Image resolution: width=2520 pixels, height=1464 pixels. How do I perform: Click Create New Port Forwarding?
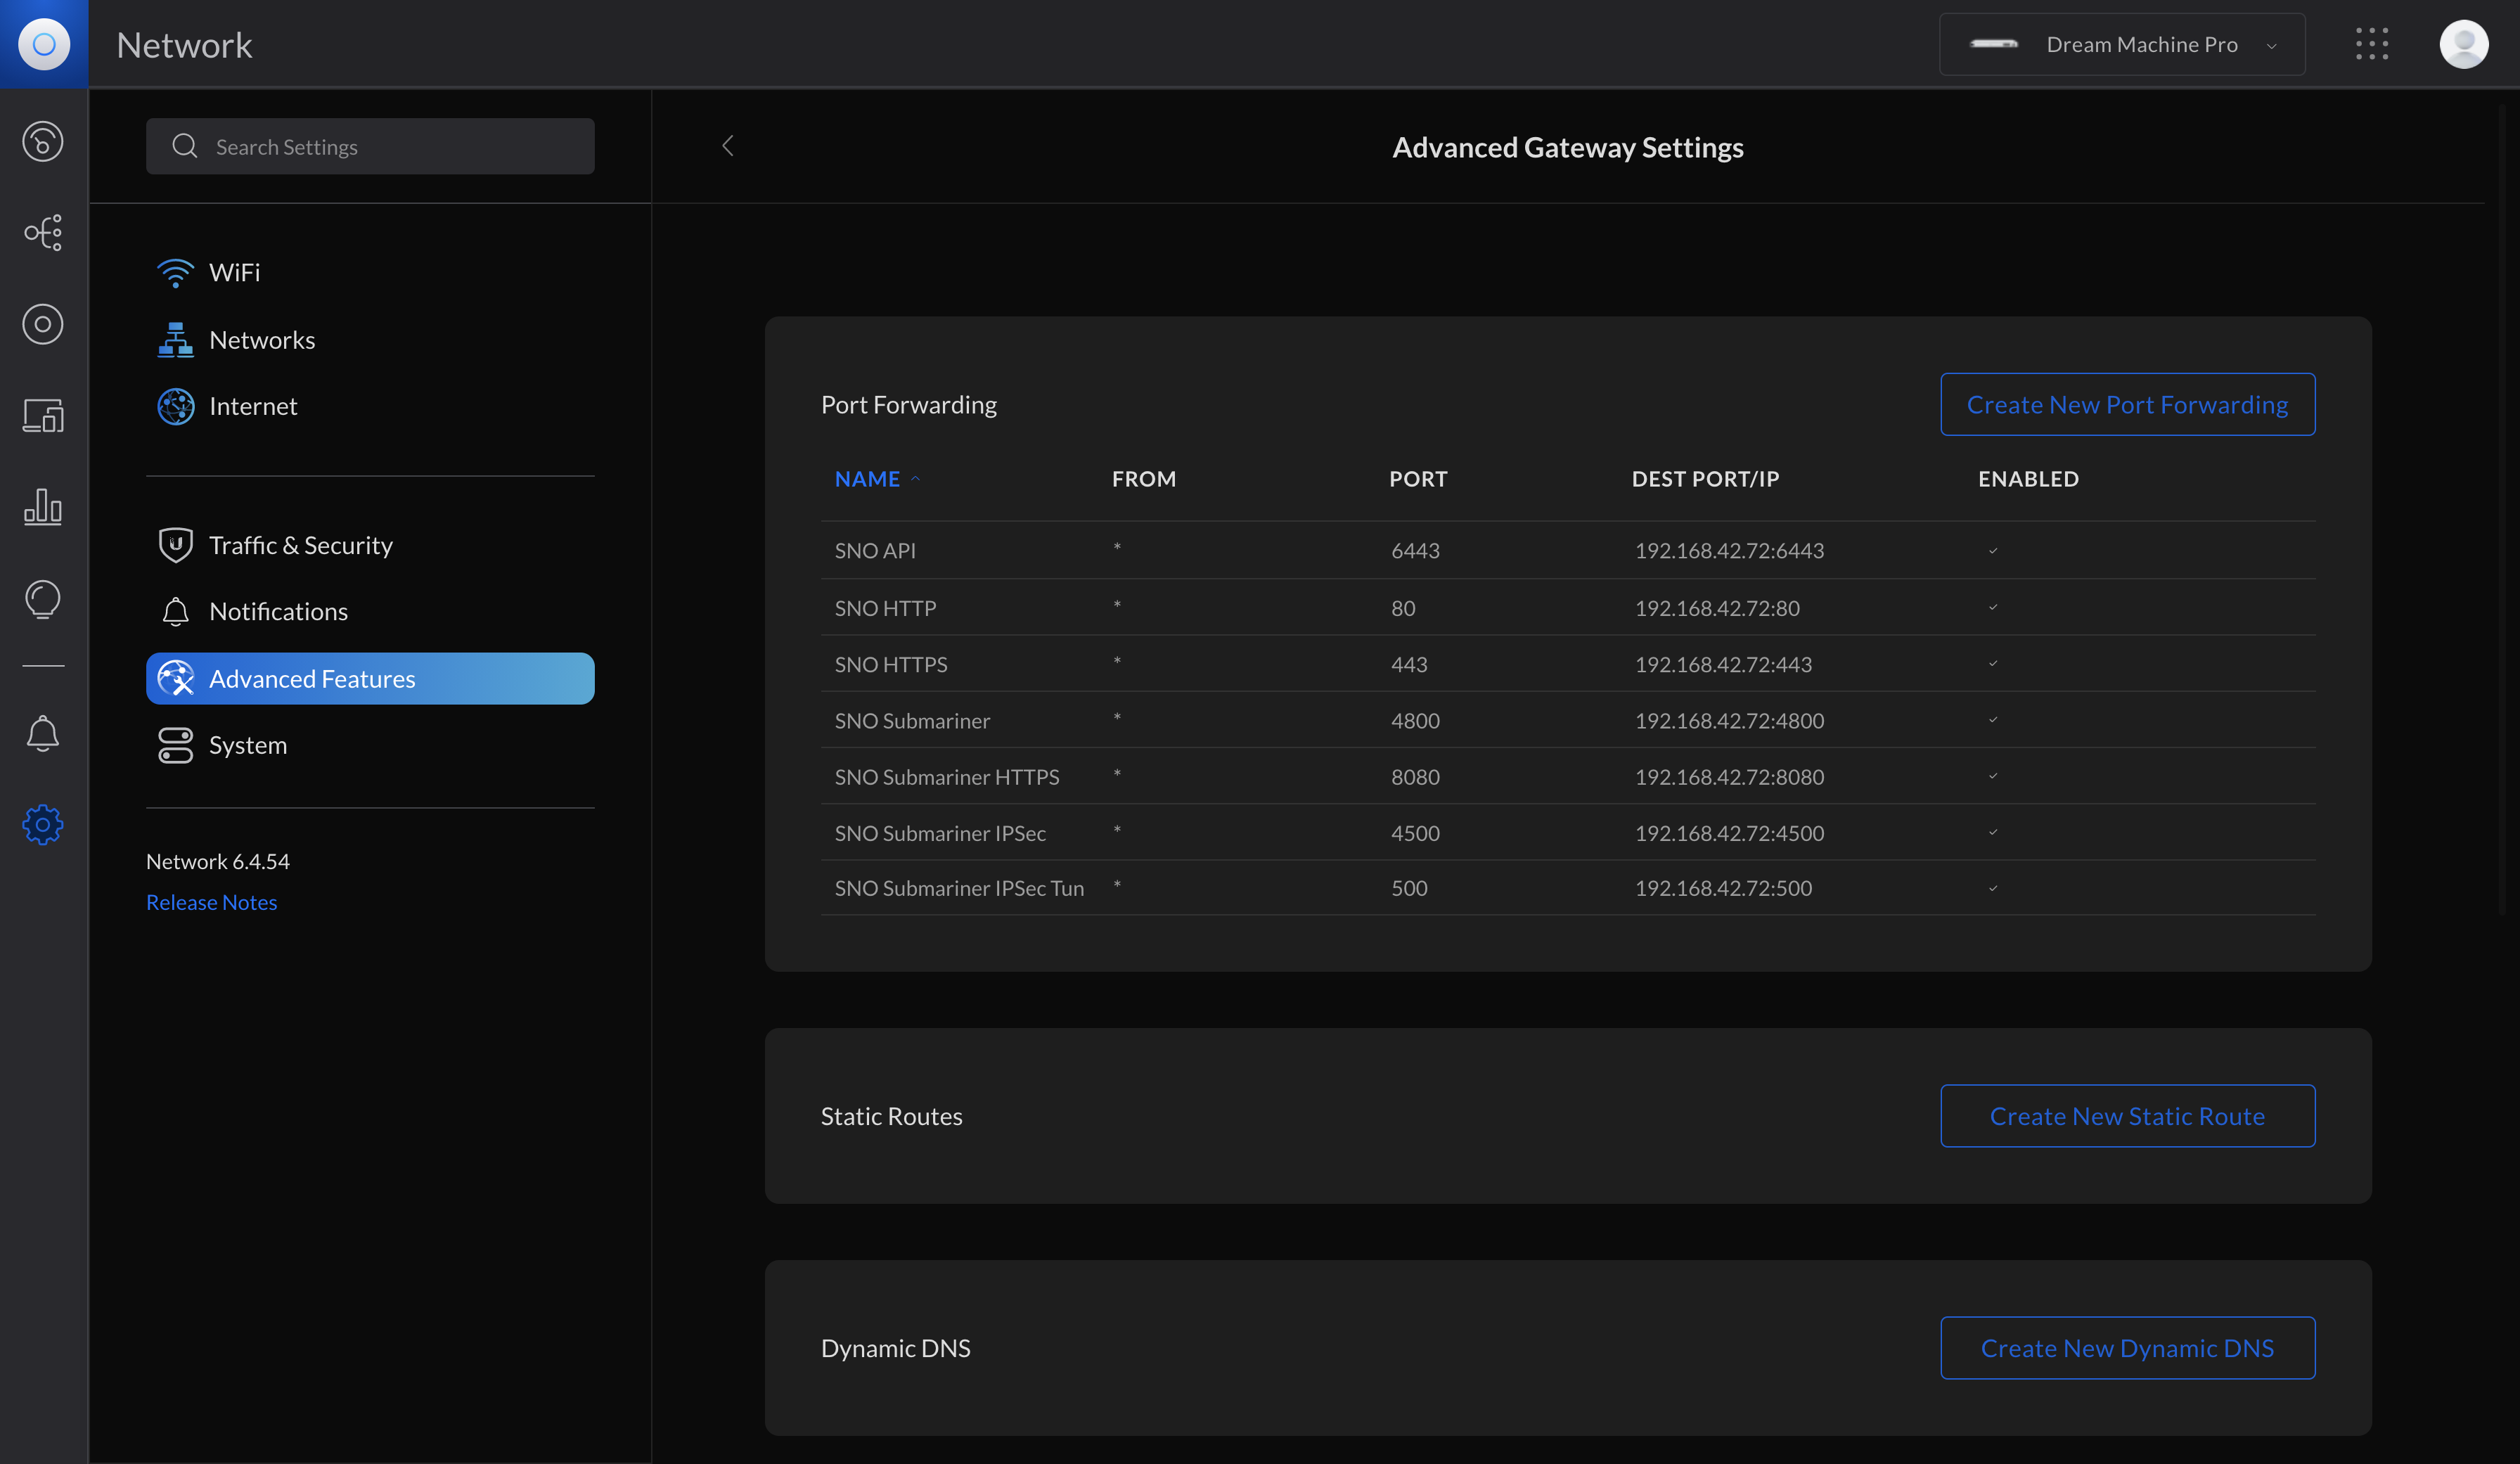click(2127, 405)
